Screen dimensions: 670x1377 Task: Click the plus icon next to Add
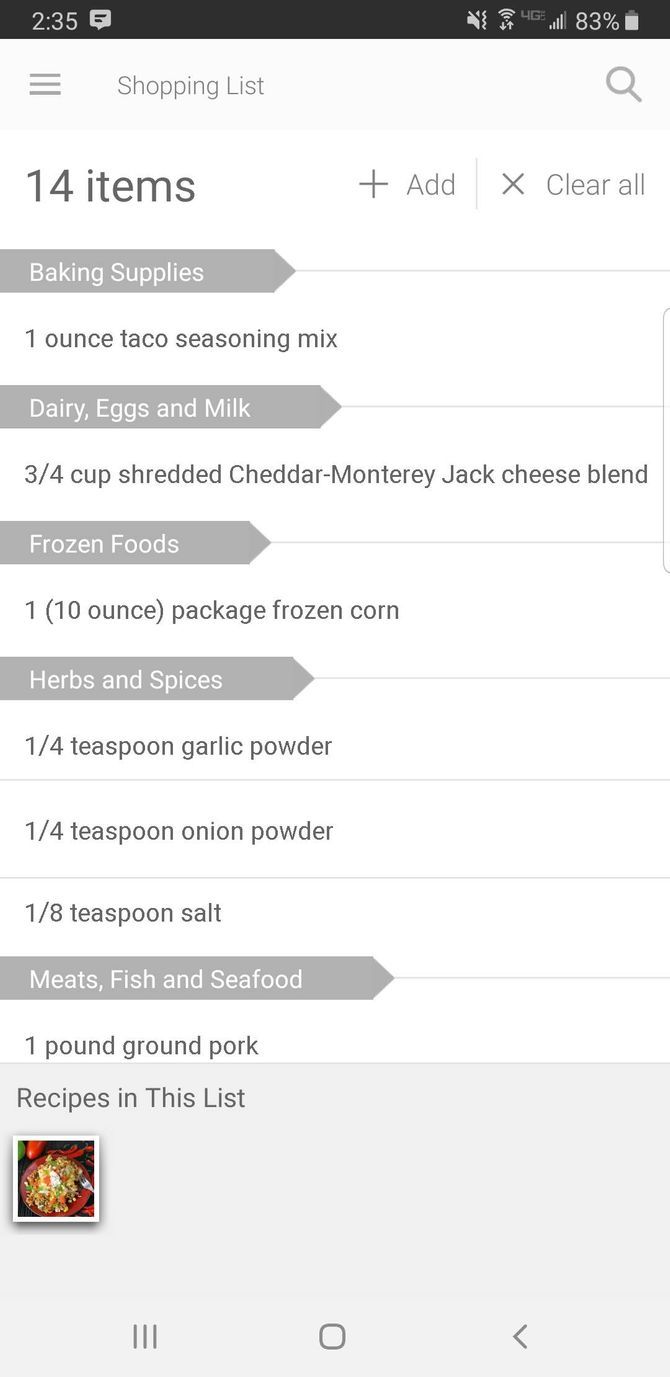371,184
